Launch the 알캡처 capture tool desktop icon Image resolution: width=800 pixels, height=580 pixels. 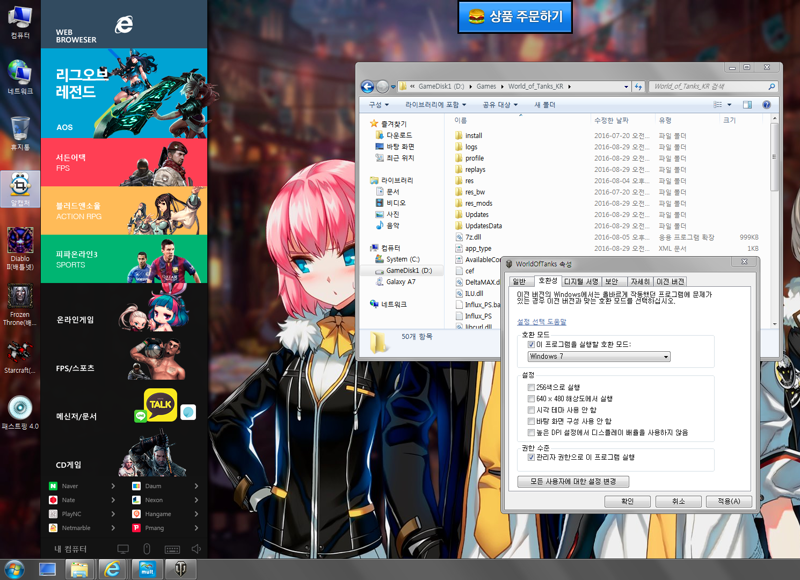[20, 189]
